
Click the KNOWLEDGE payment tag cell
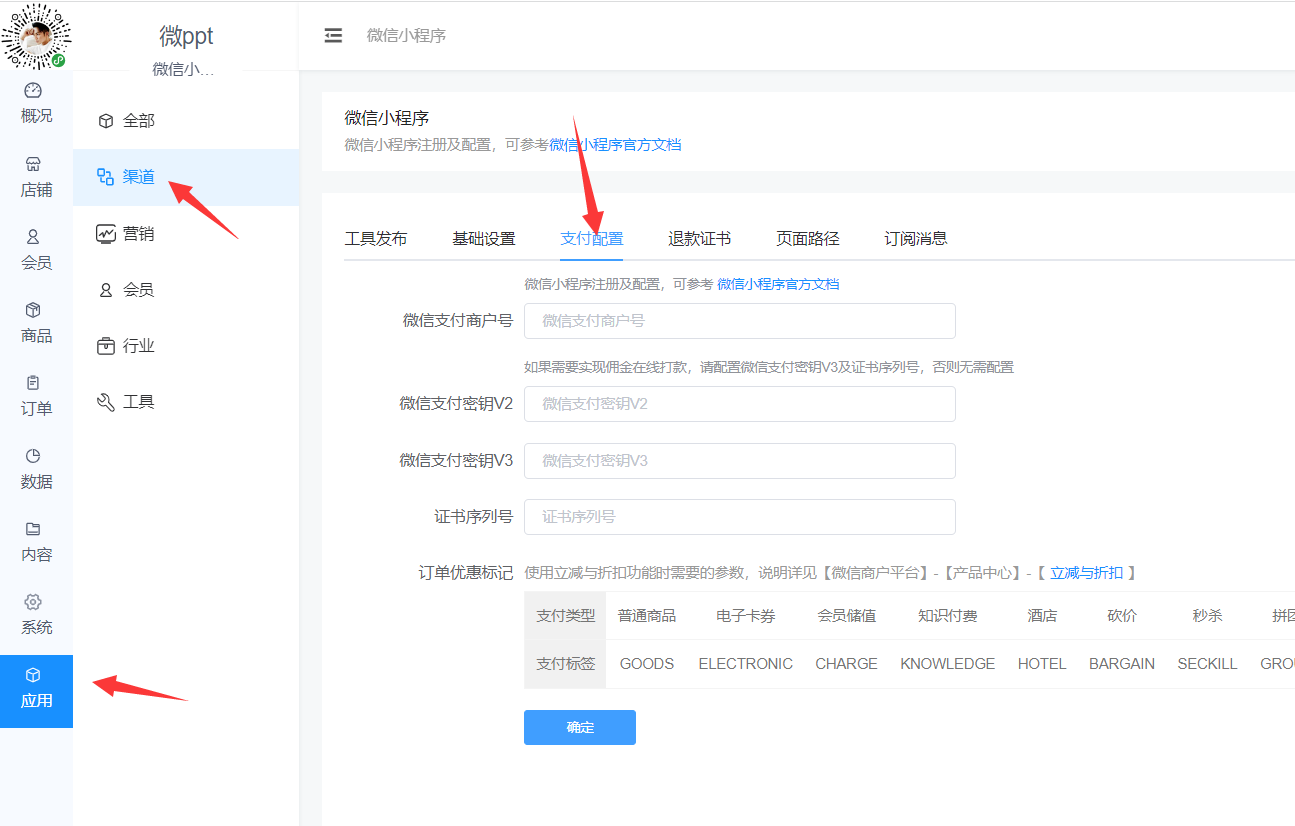point(948,664)
